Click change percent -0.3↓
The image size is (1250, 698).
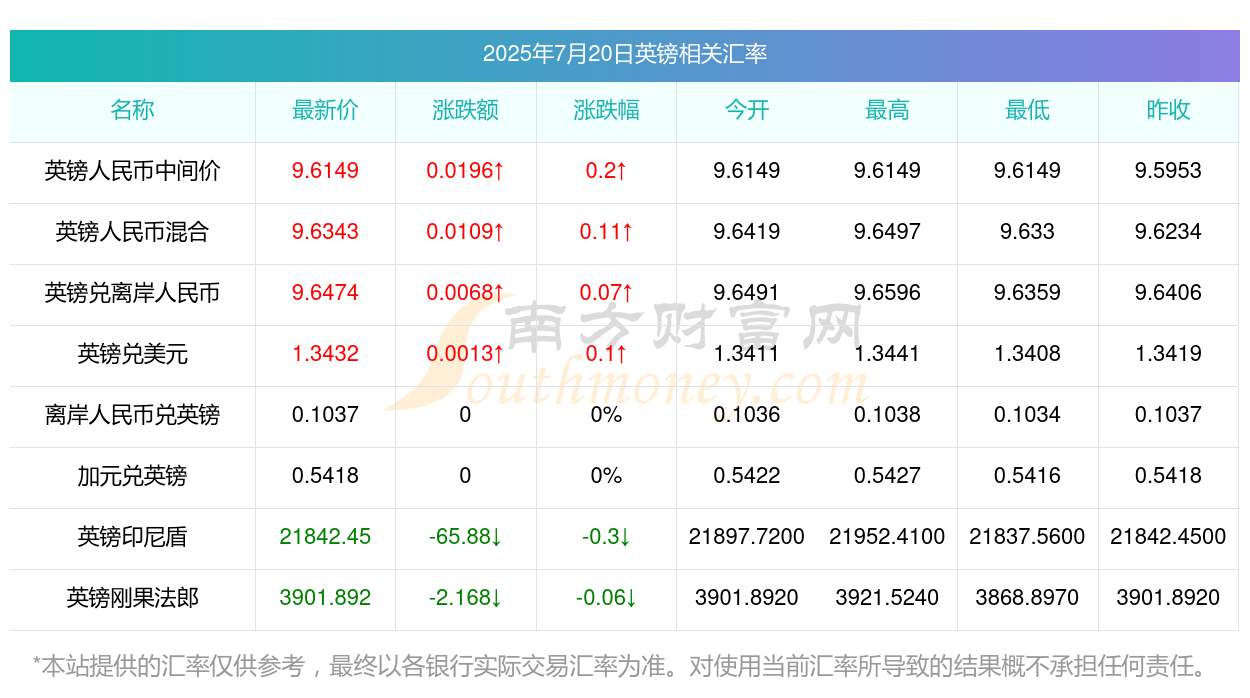606,537
